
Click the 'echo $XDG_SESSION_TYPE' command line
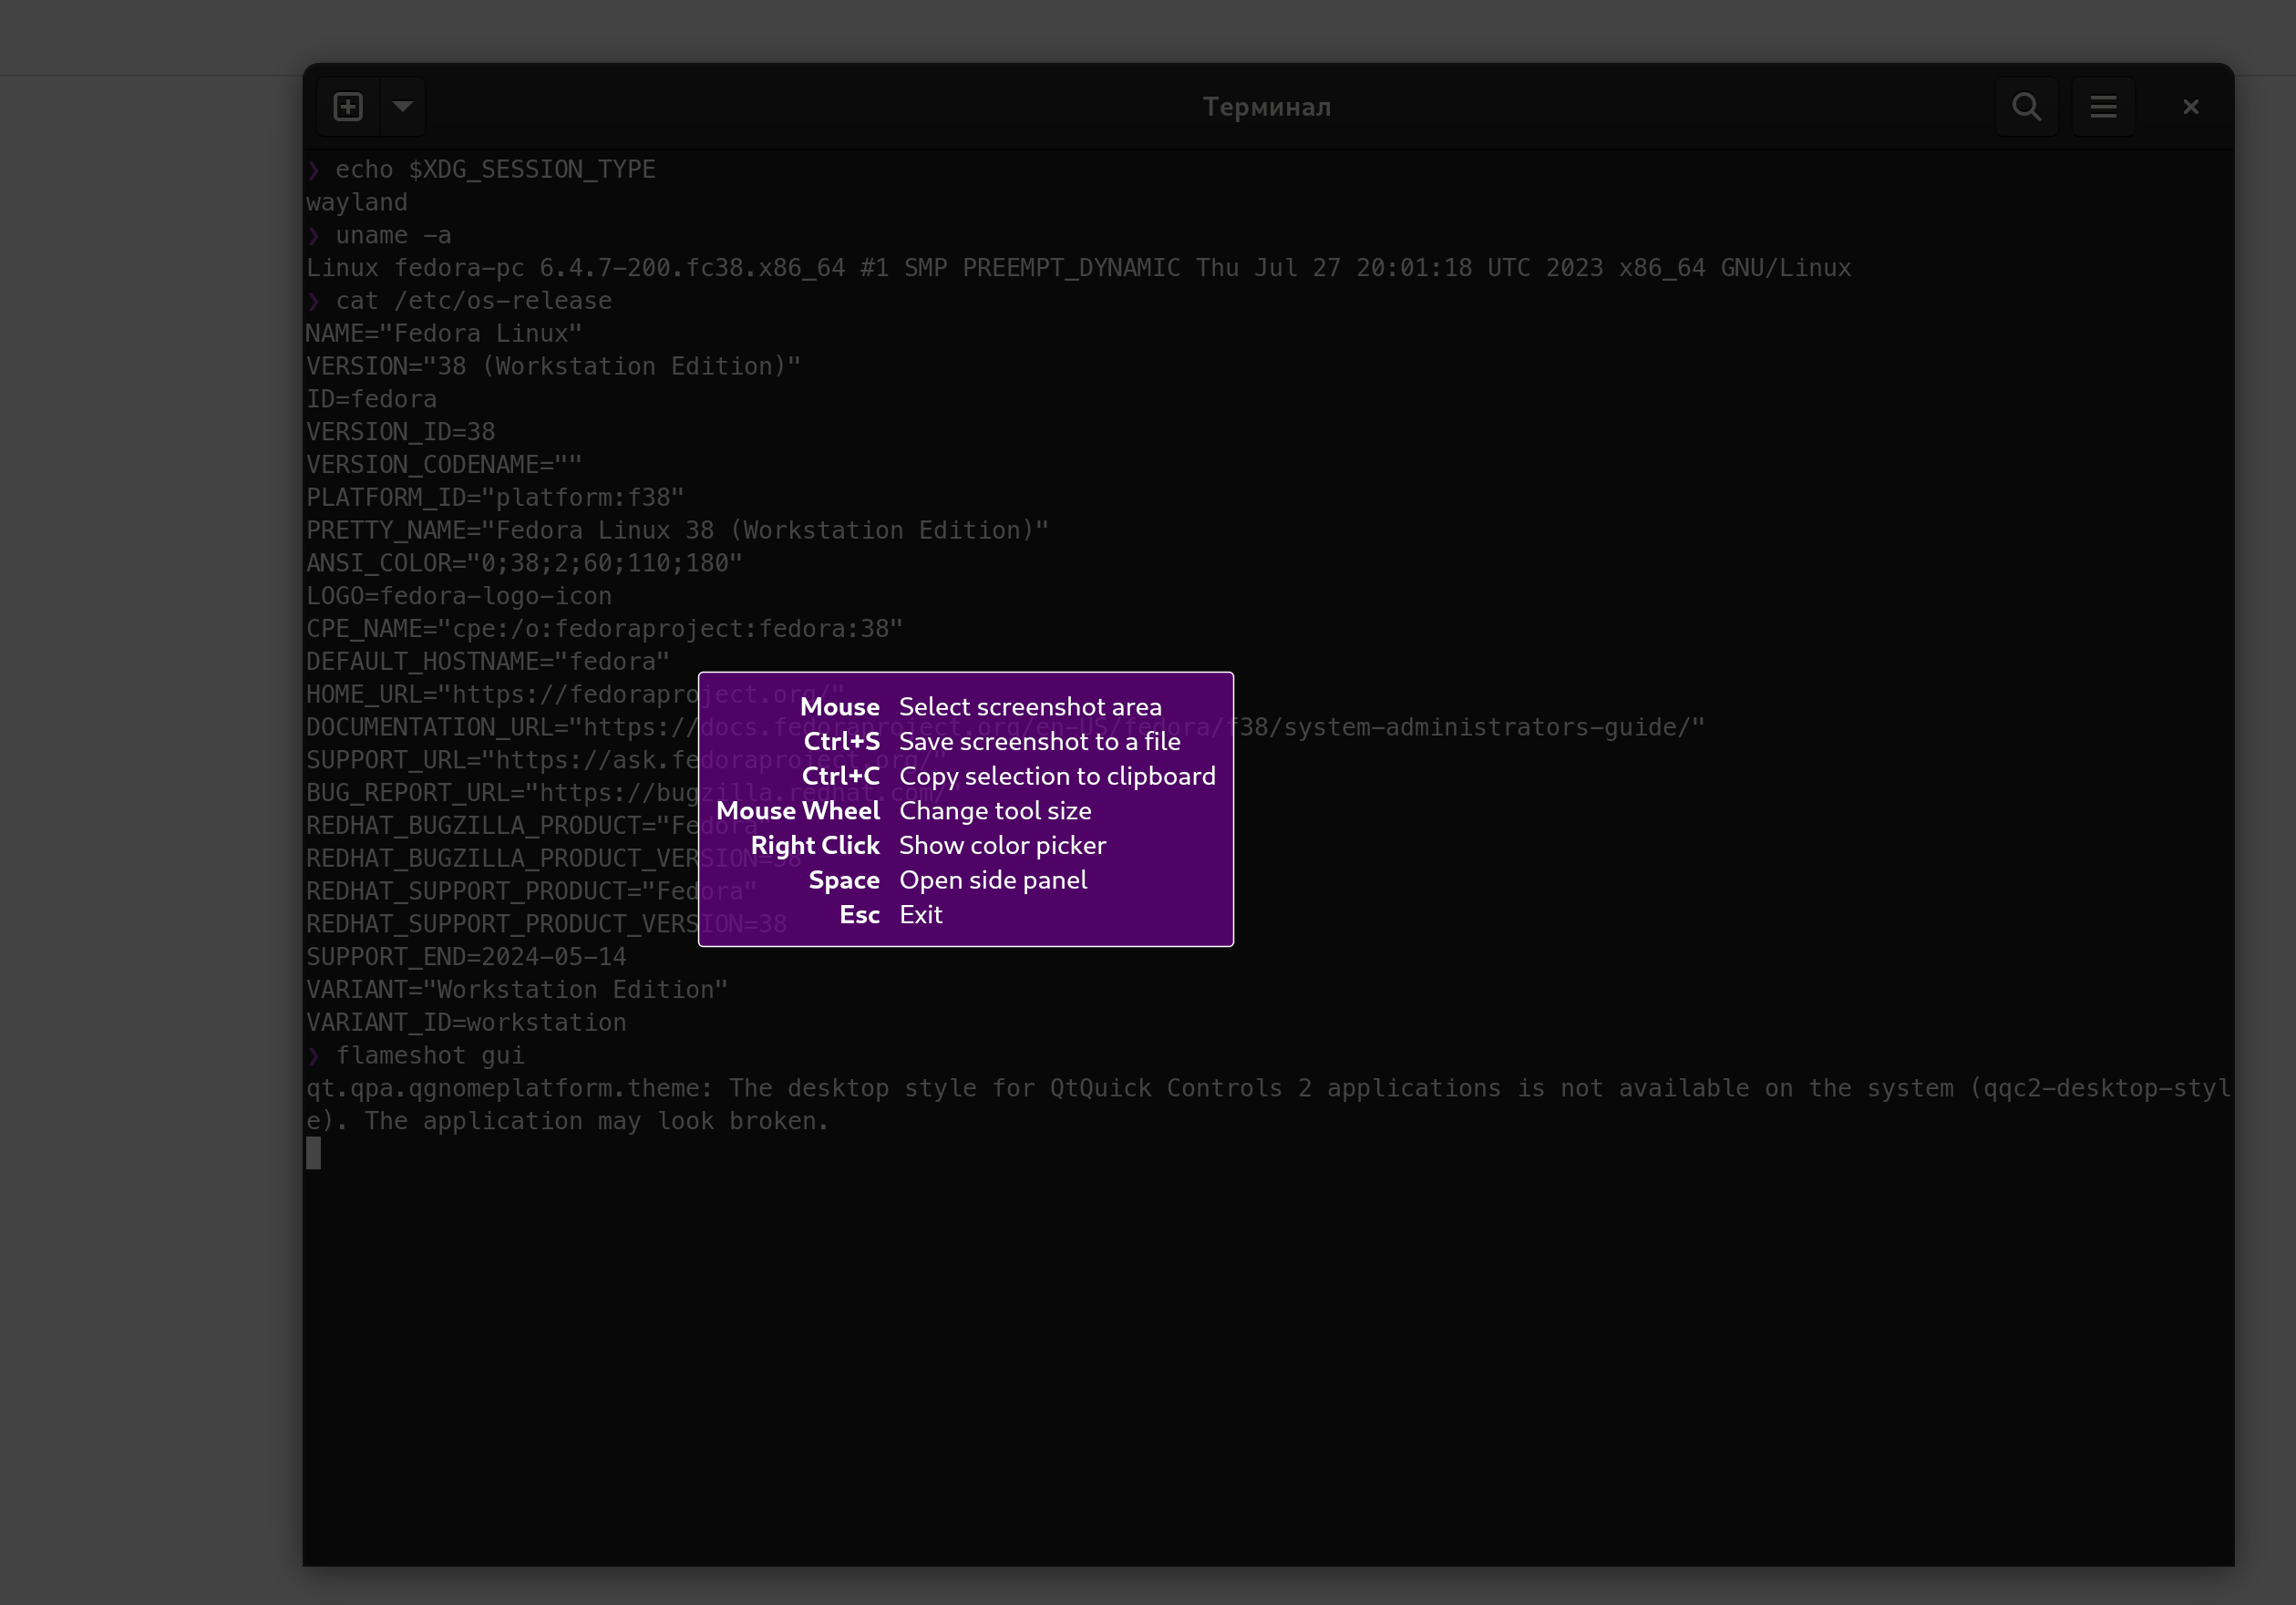tap(481, 170)
